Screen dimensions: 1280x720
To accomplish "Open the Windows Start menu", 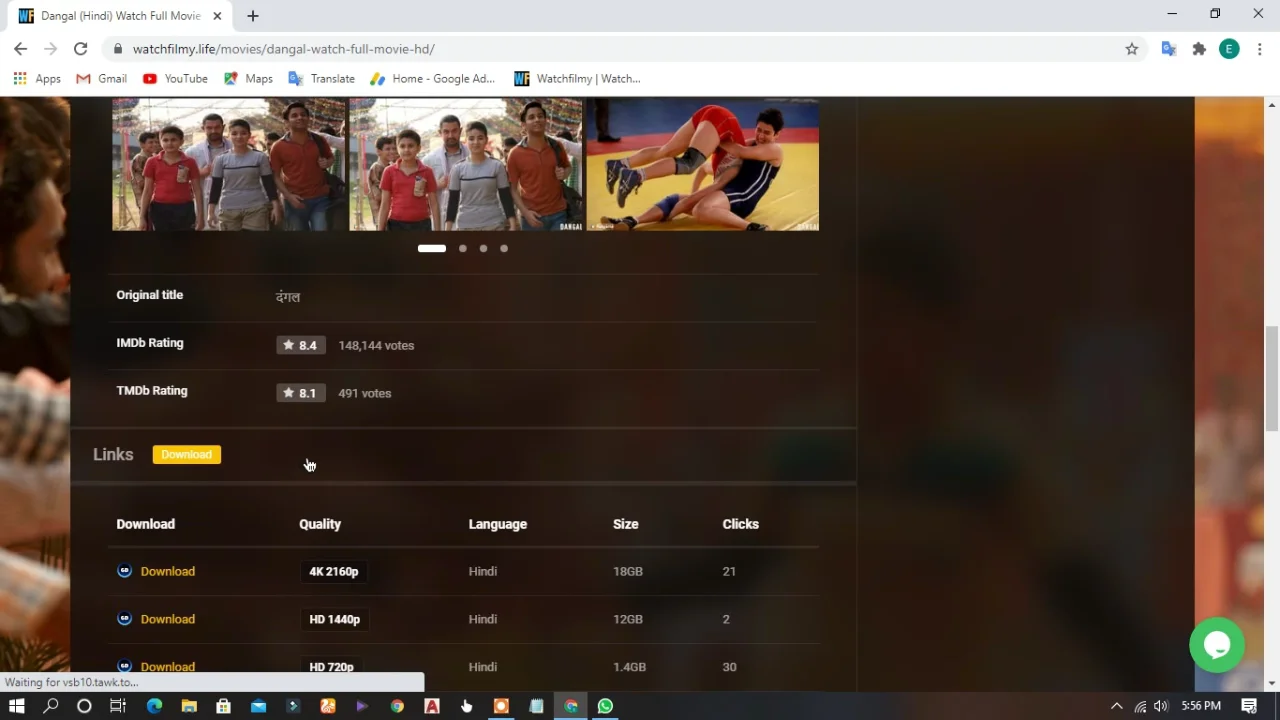I will tap(16, 706).
